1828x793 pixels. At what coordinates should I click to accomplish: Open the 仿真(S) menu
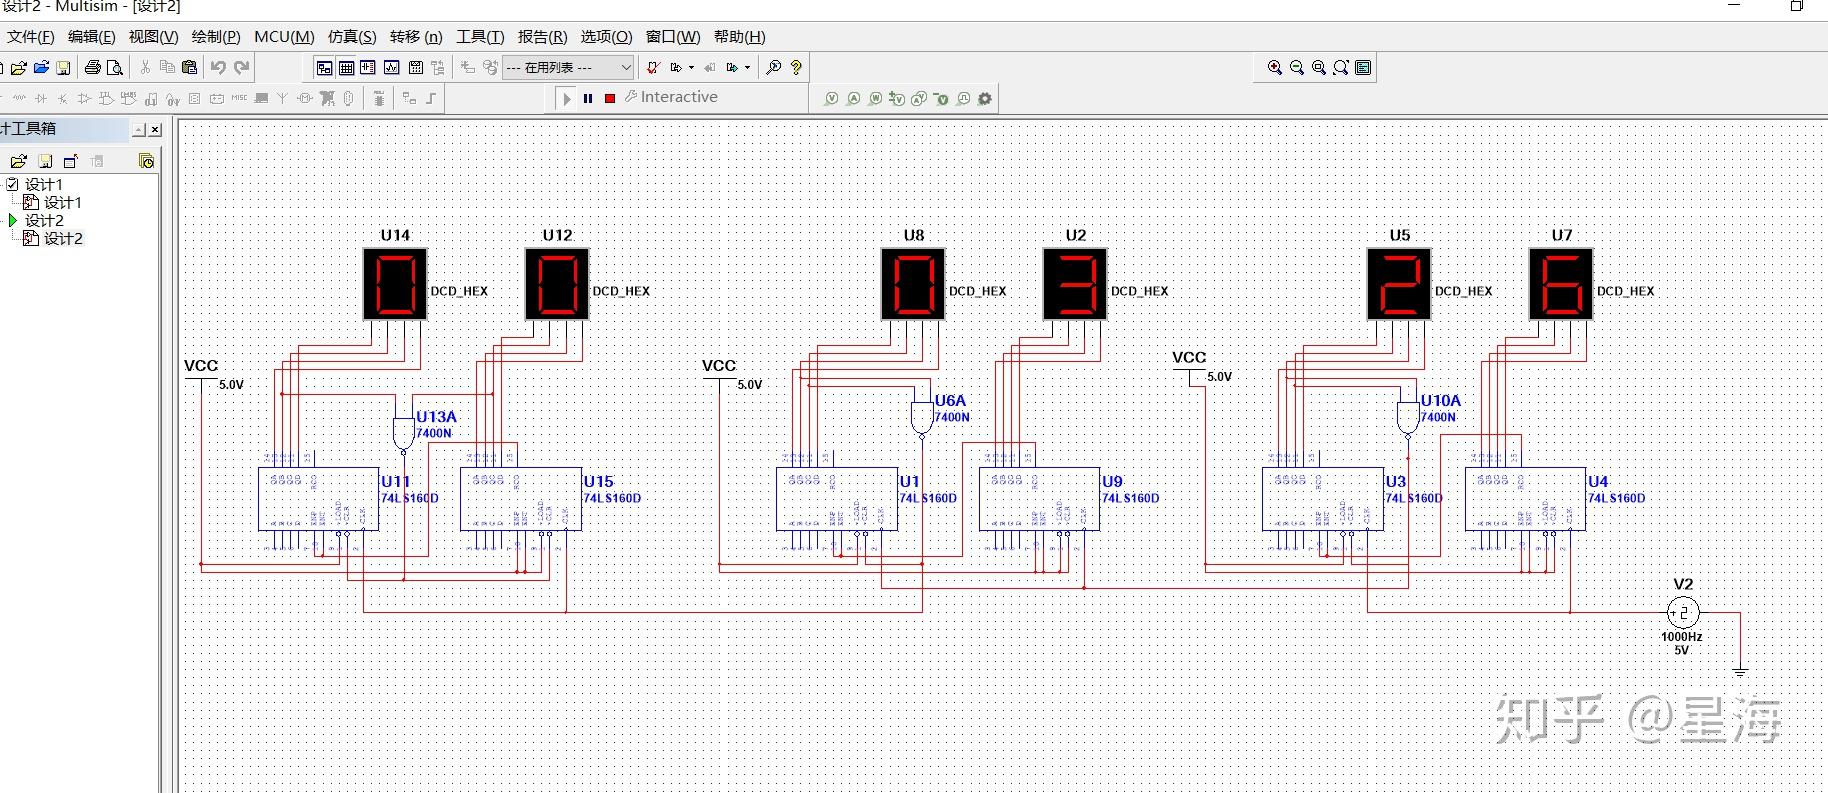pos(352,37)
